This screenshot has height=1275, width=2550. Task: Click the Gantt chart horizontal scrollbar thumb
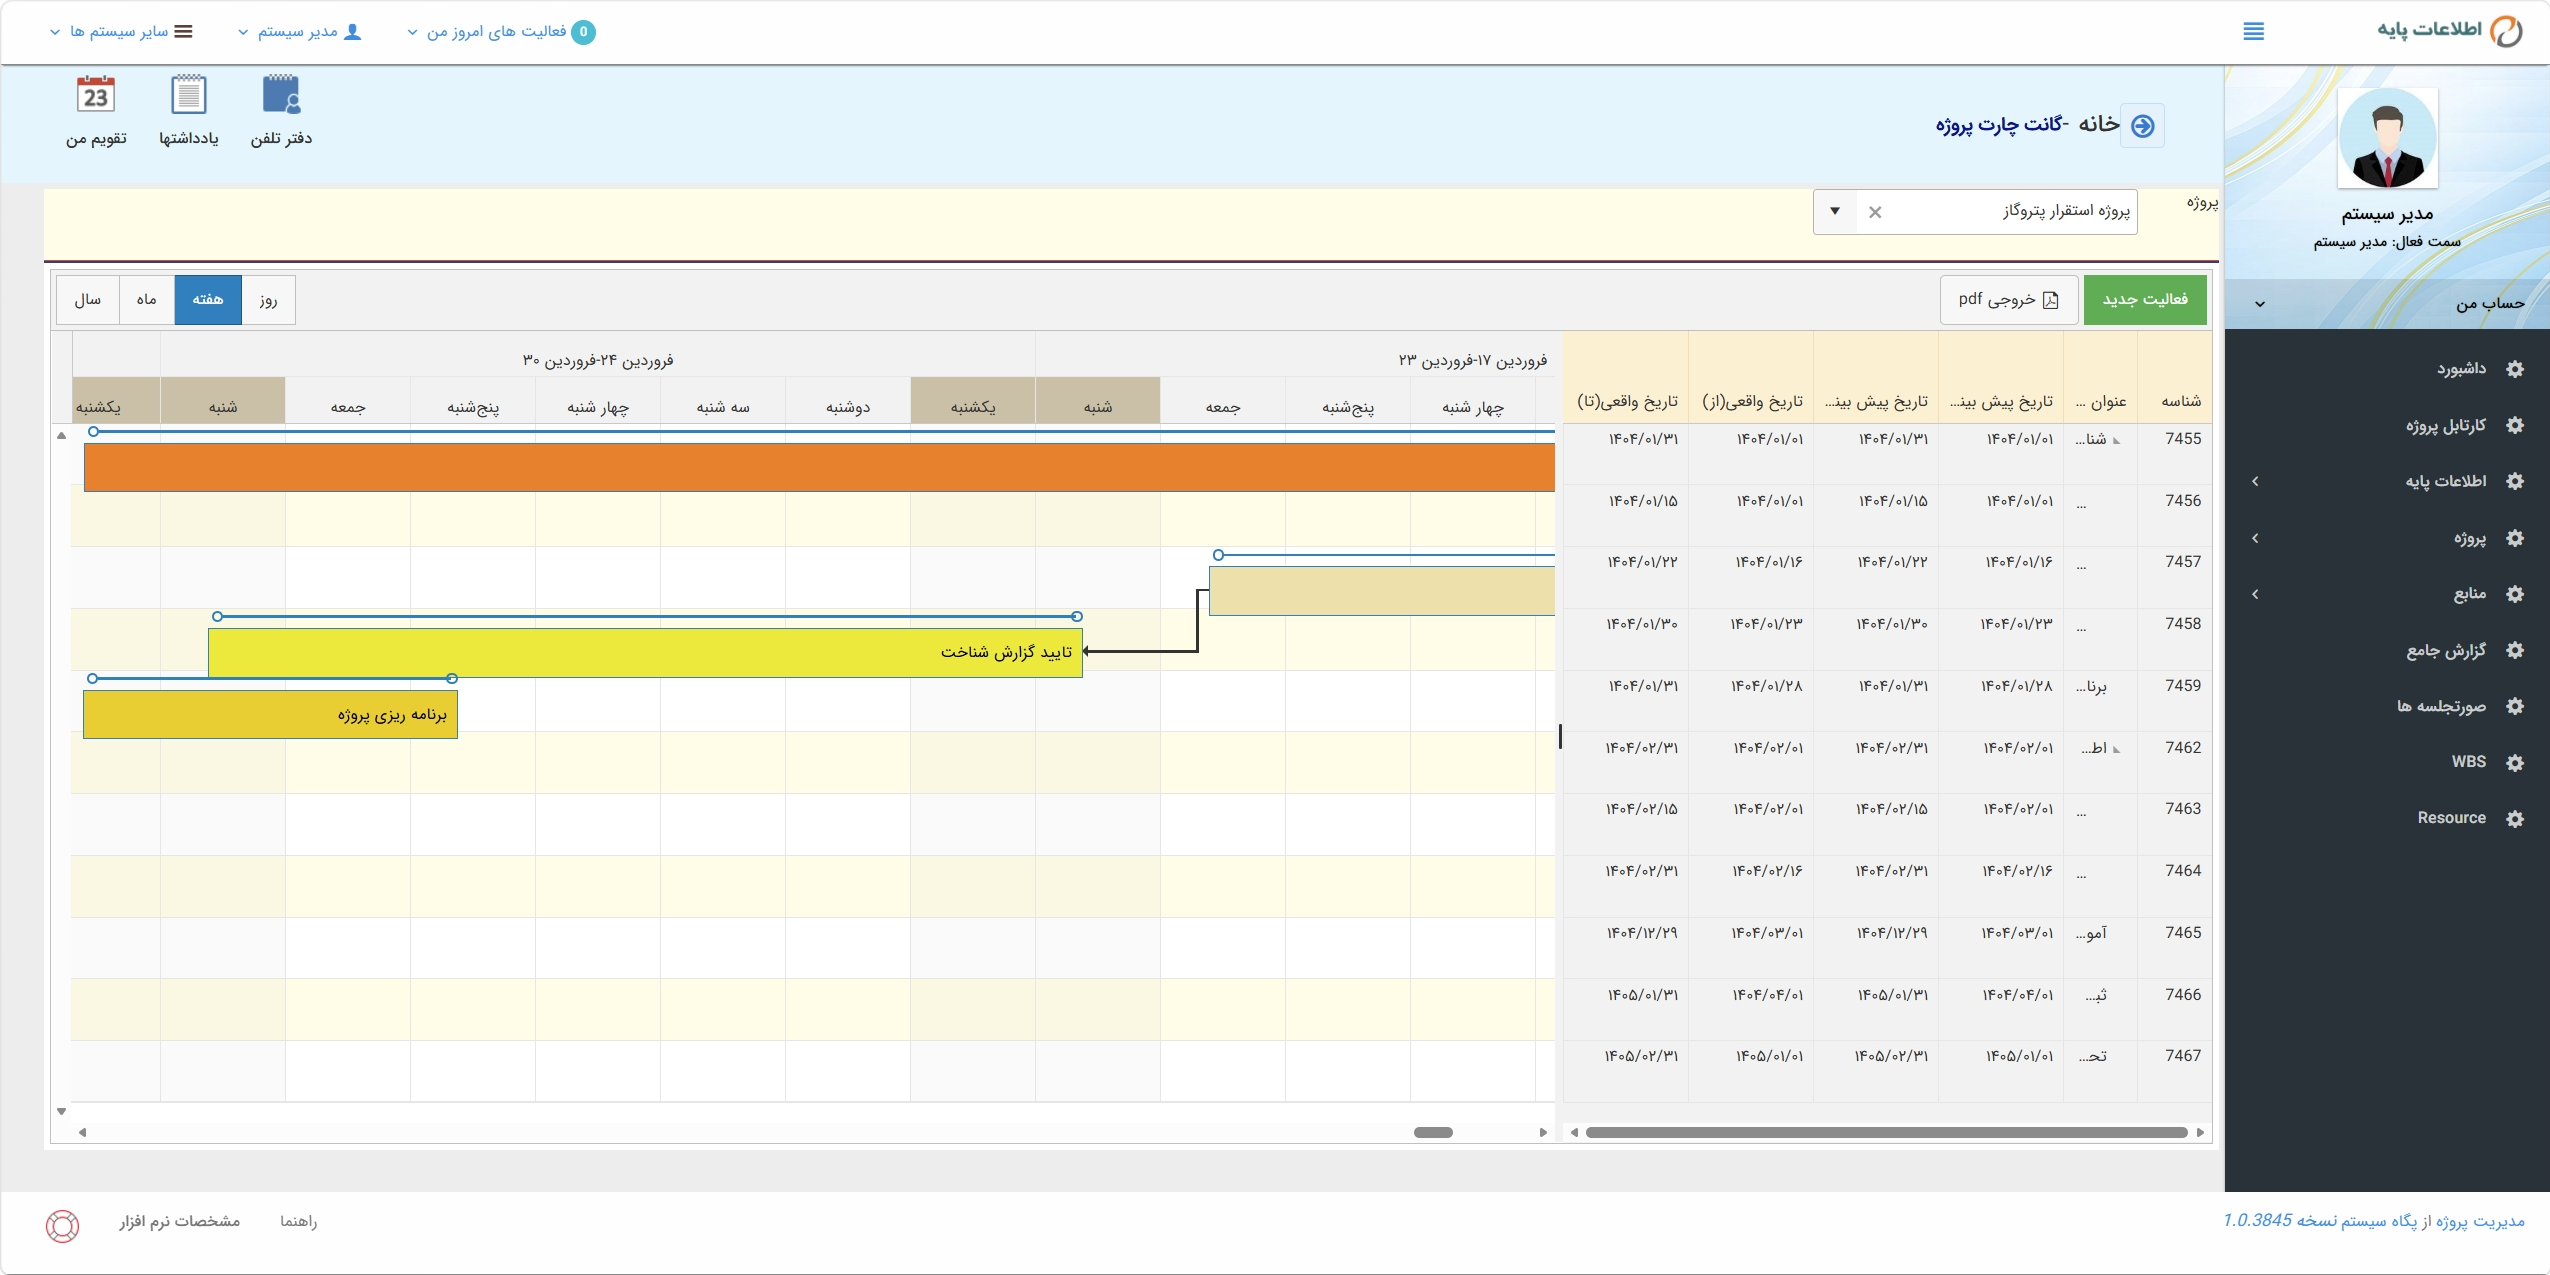[1433, 1132]
